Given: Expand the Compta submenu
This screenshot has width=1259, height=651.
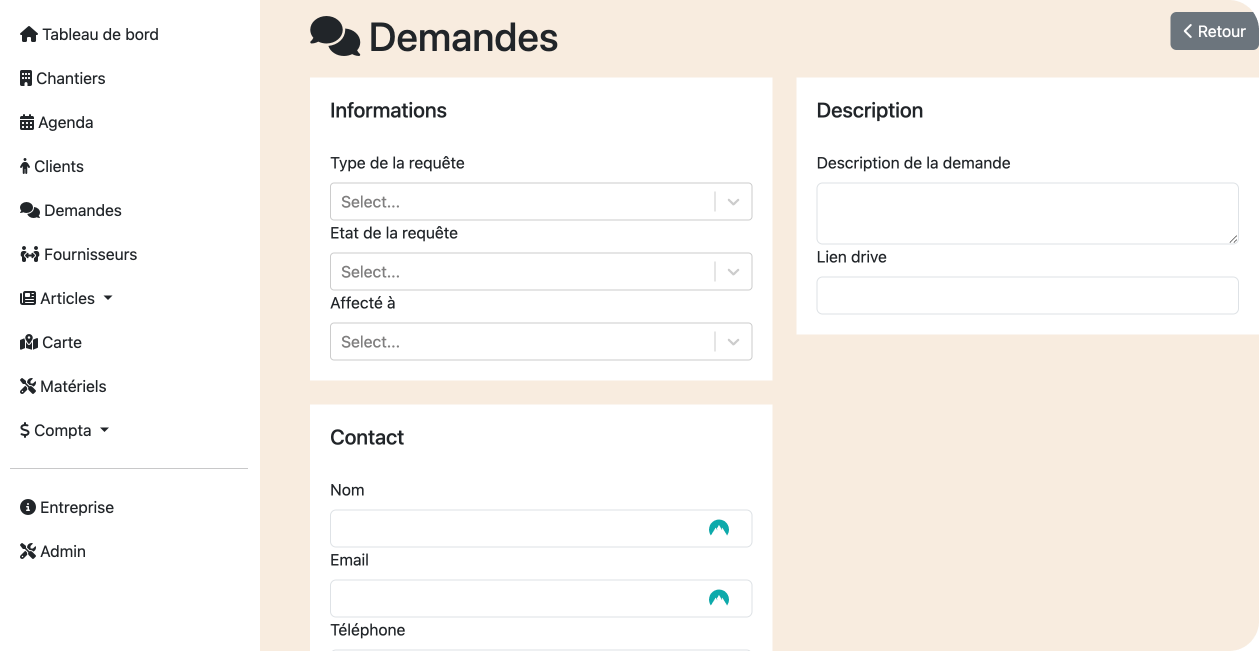Looking at the screenshot, I should click(x=66, y=431).
